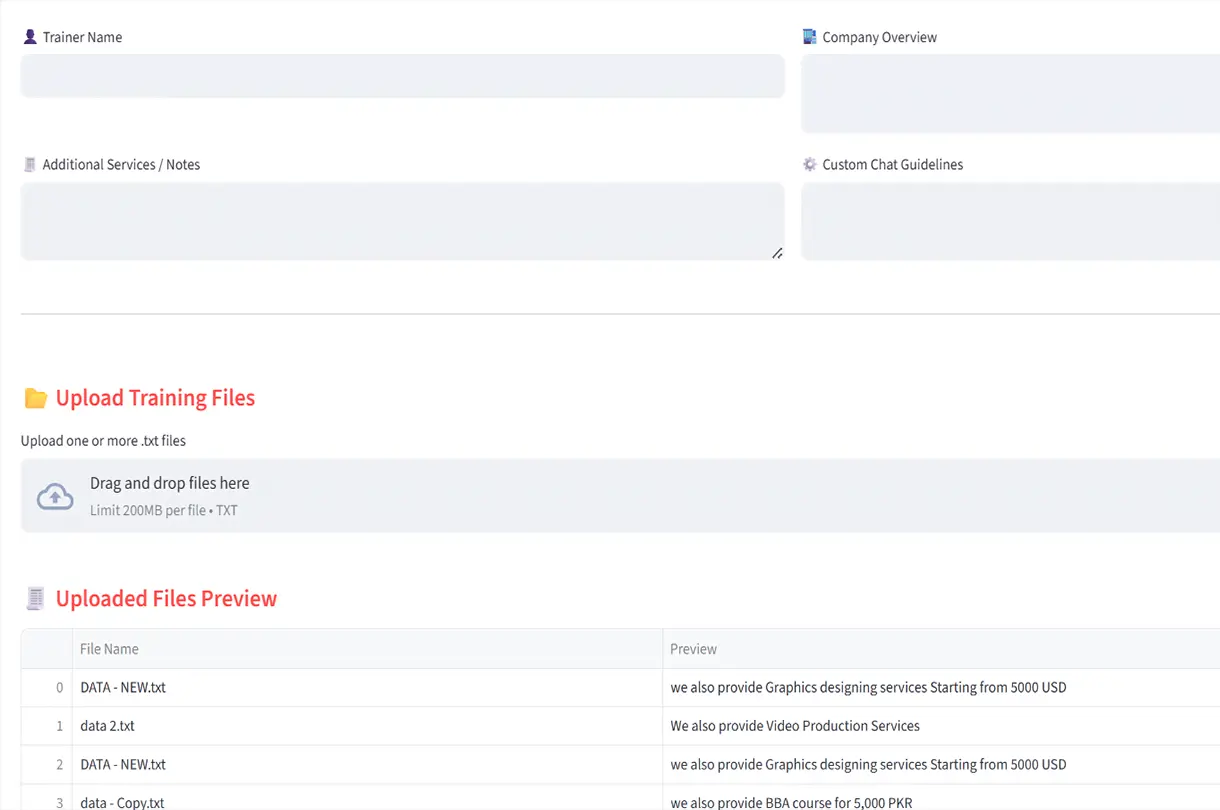
Task: Click inside the Additional Services / Notes text box
Action: pyautogui.click(x=402, y=221)
